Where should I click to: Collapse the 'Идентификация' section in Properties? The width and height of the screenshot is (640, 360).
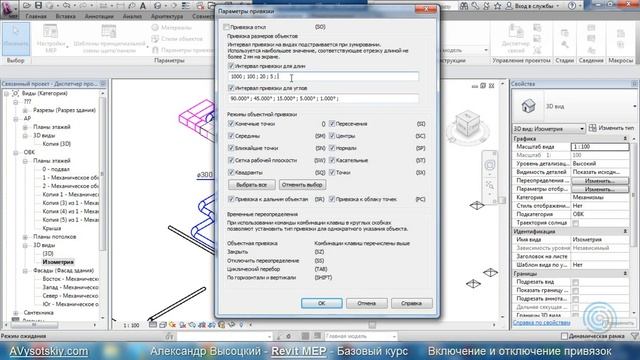(625, 231)
